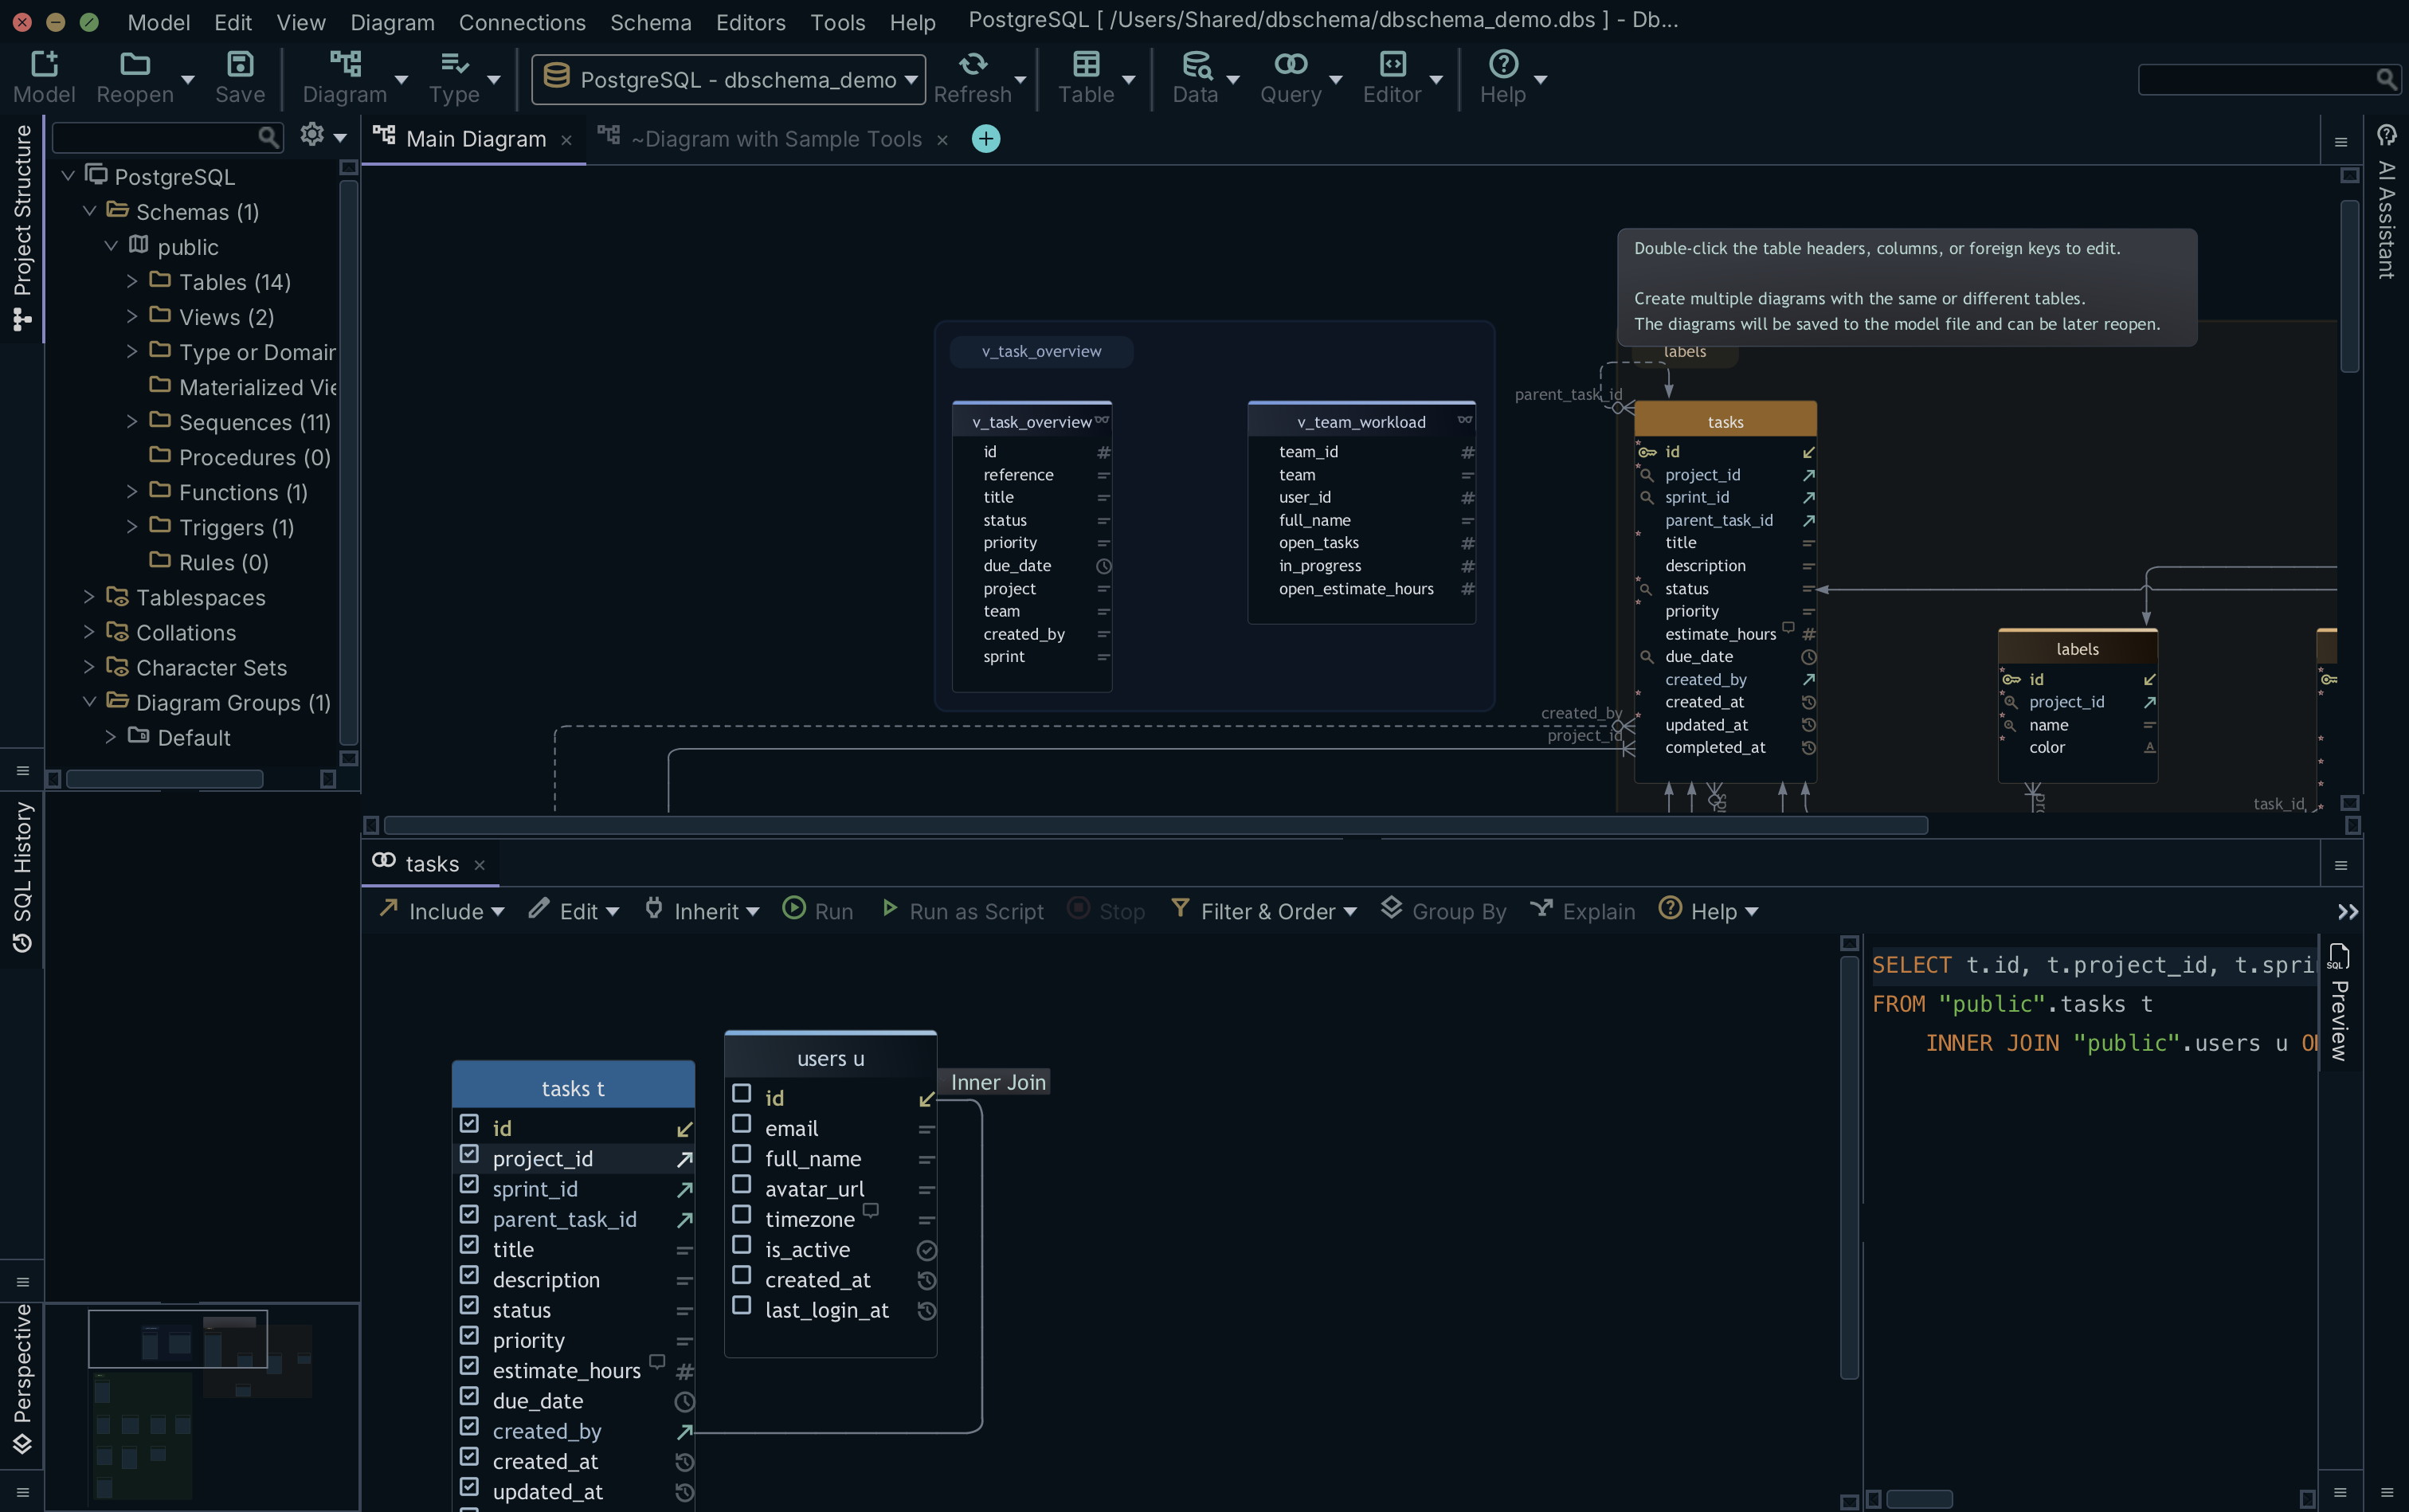The height and width of the screenshot is (1512, 2409).
Task: Open Help in query toolbar
Action: point(1709,911)
